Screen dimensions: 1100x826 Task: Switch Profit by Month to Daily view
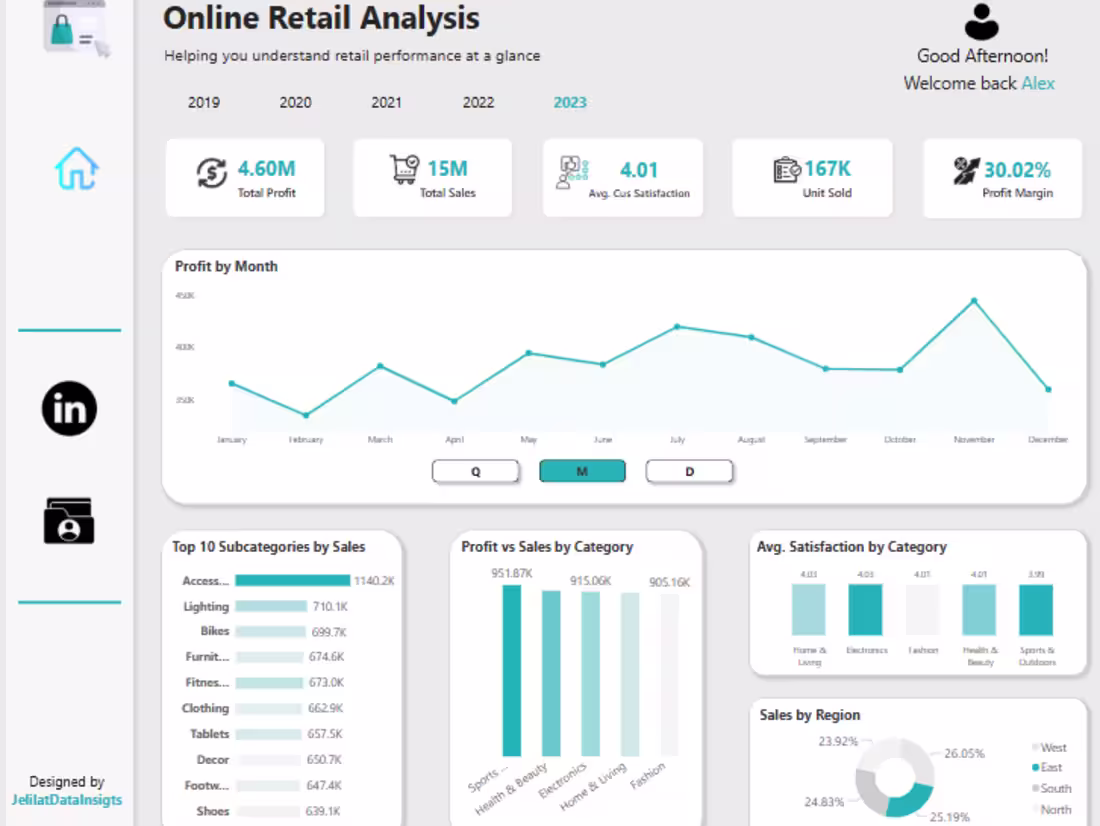(x=689, y=471)
